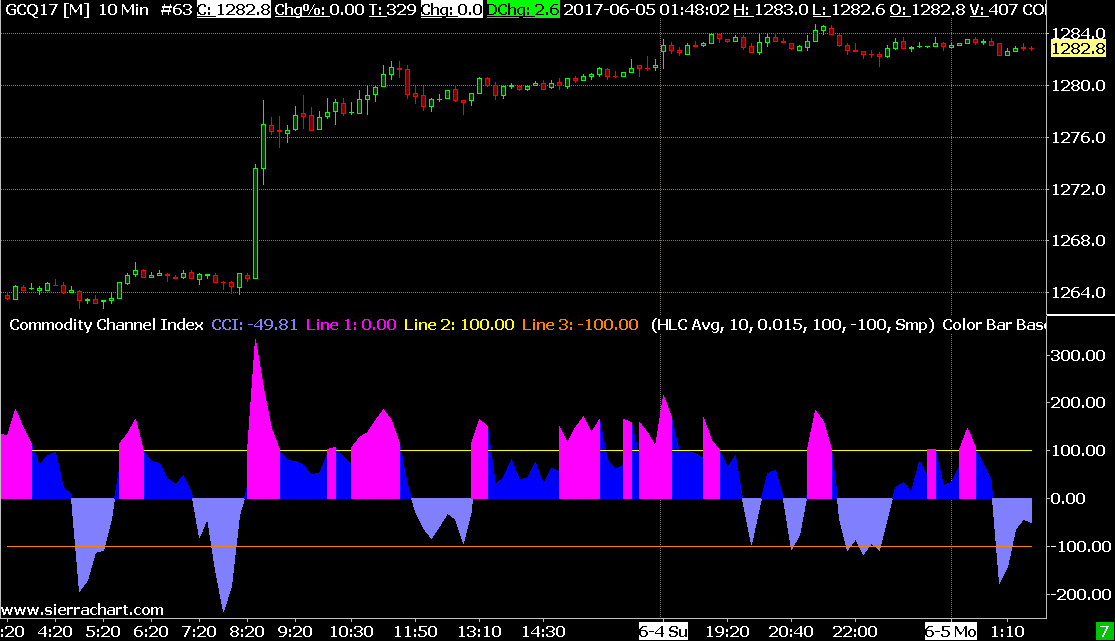
Task: Click the -200.00 CCI scale label
Action: (1079, 594)
